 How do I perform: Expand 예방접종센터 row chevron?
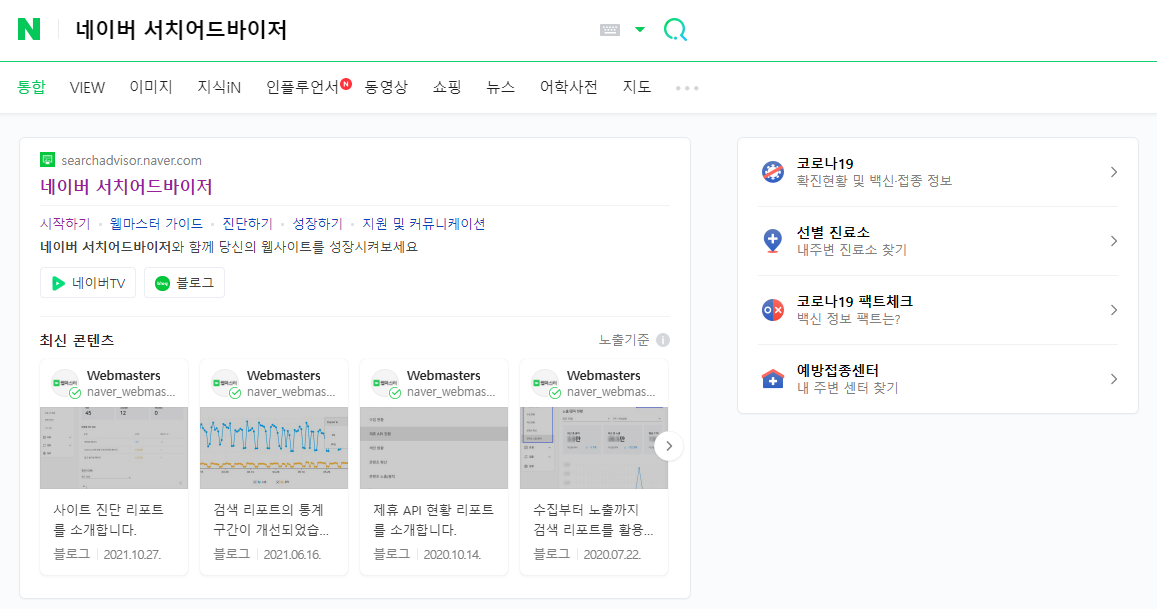(1114, 379)
